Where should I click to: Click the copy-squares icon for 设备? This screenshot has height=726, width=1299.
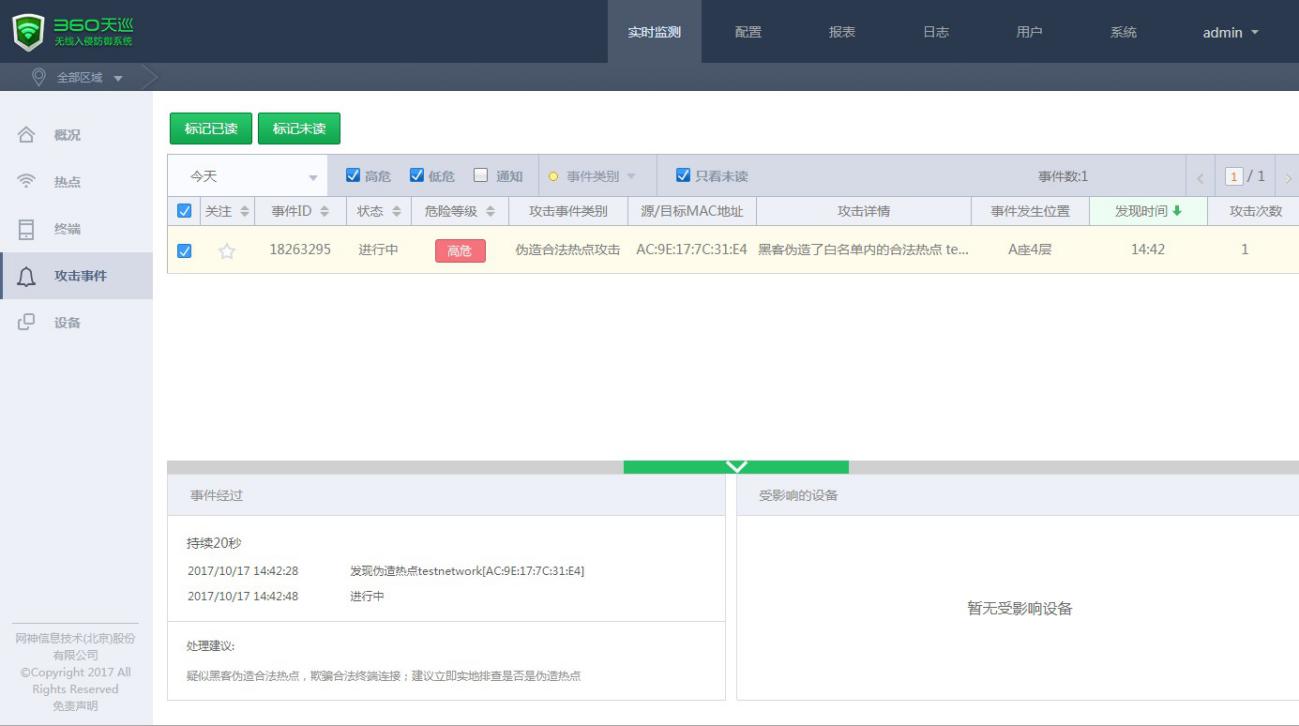(27, 322)
